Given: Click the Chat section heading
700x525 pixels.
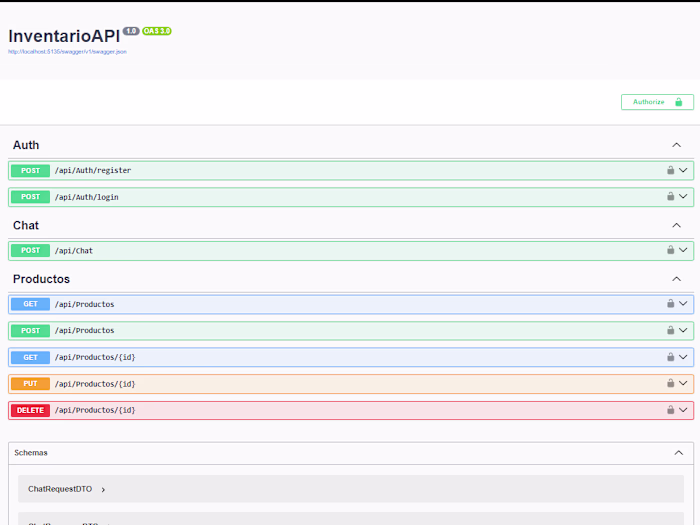Looking at the screenshot, I should 26,225.
